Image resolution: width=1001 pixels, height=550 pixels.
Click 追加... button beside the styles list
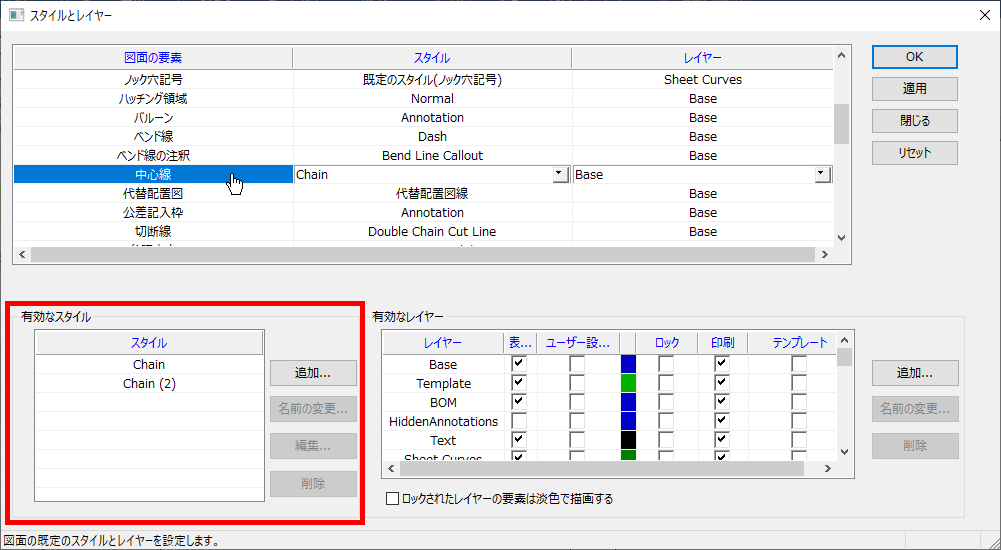click(x=313, y=373)
